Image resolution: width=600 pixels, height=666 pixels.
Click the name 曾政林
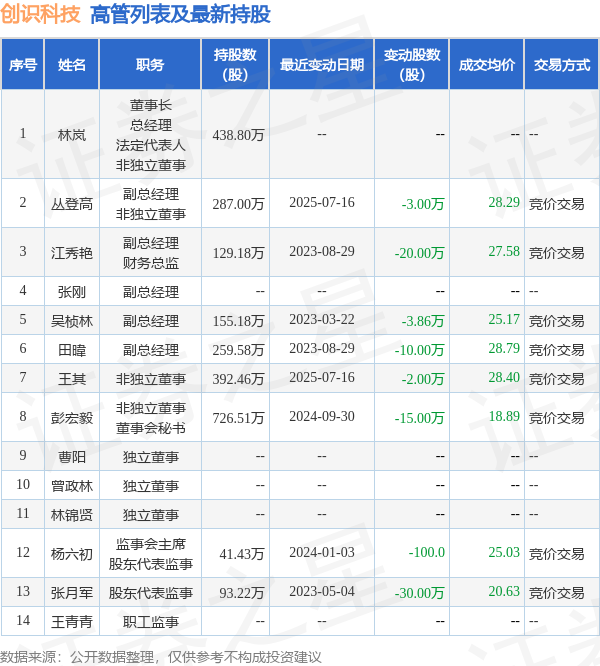tap(72, 485)
